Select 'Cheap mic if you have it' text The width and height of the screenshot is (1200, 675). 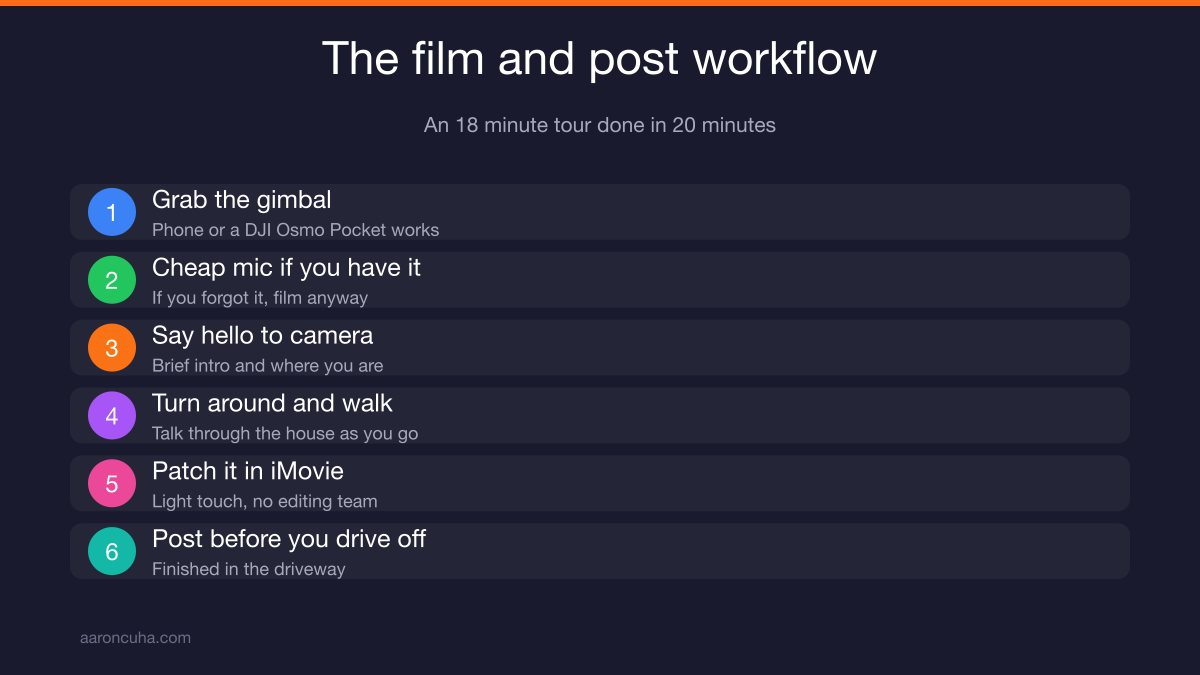click(x=286, y=268)
